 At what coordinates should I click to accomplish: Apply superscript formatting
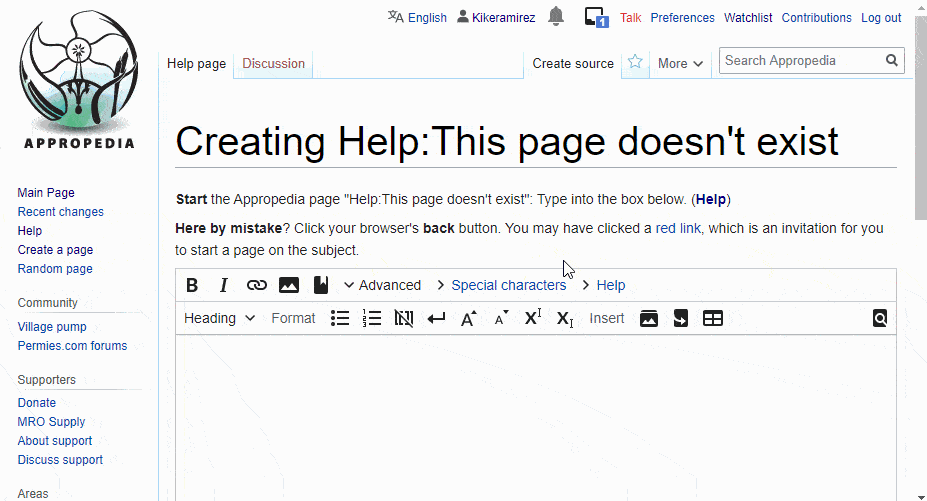533,318
